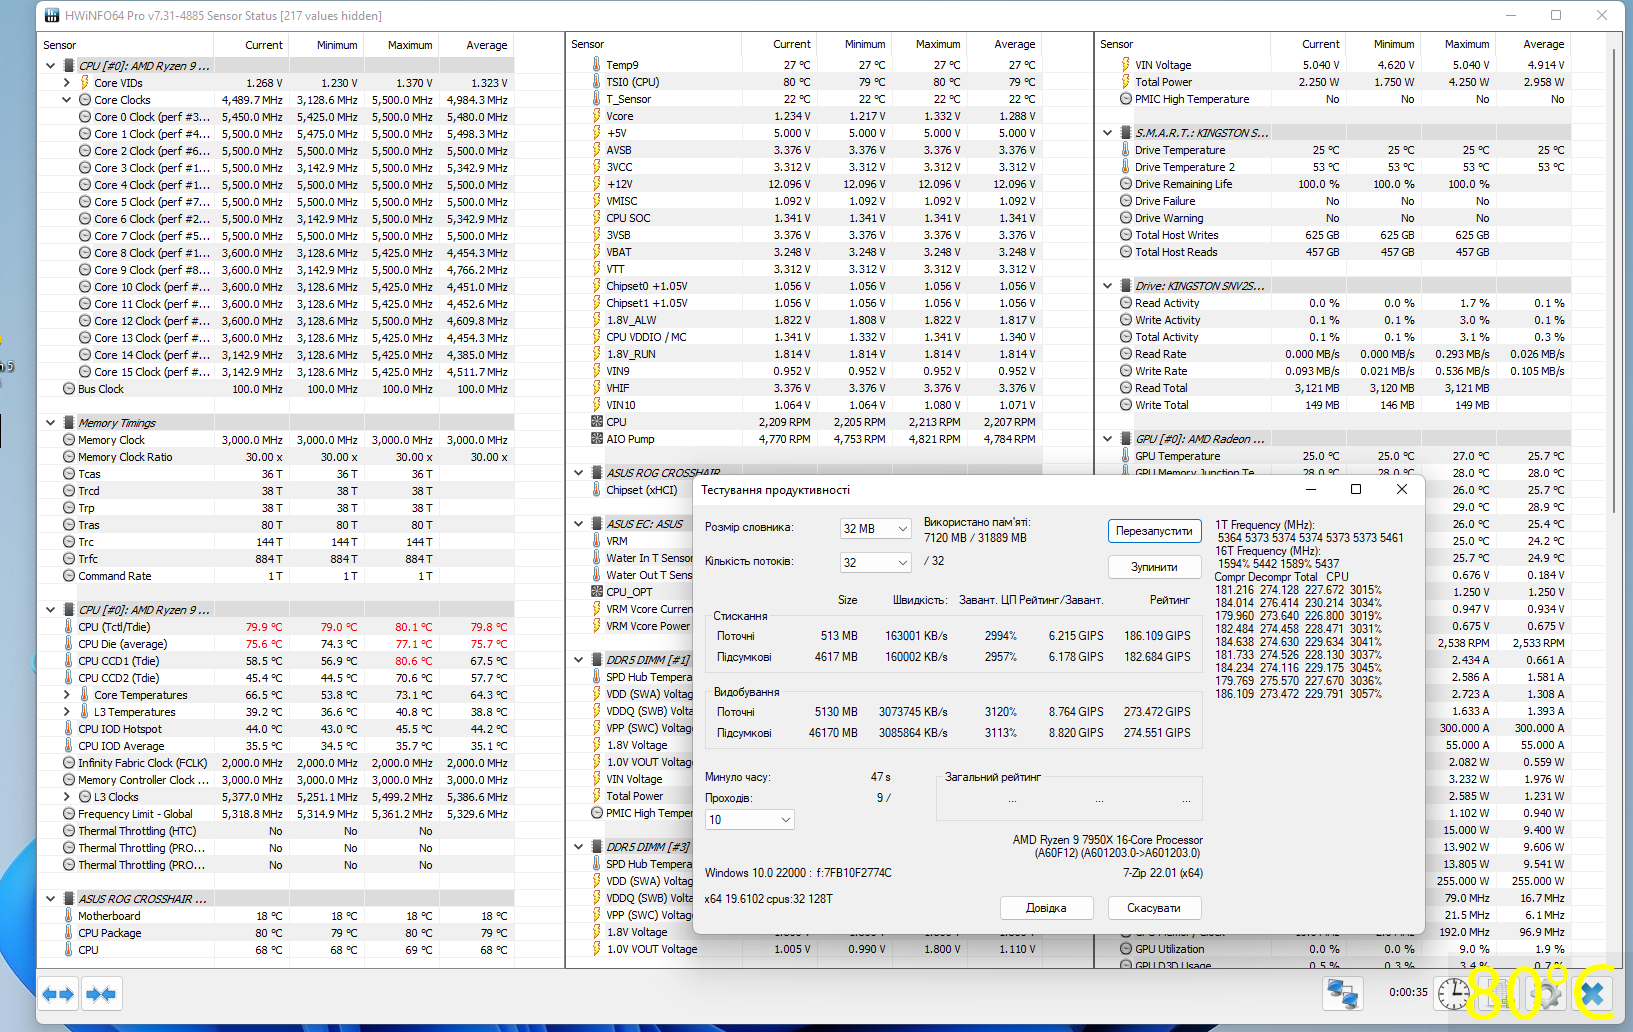
Task: Click the Довідка help button
Action: [1045, 908]
